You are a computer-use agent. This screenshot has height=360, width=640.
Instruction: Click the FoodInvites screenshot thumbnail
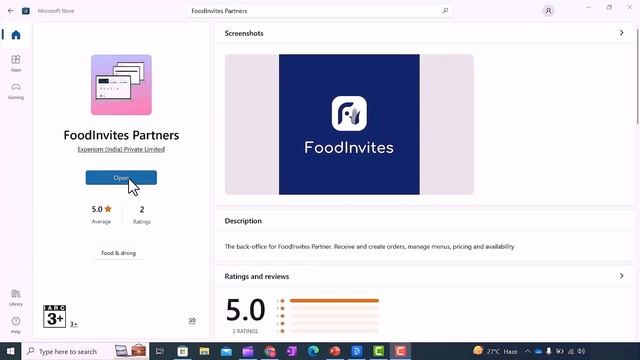click(x=349, y=124)
